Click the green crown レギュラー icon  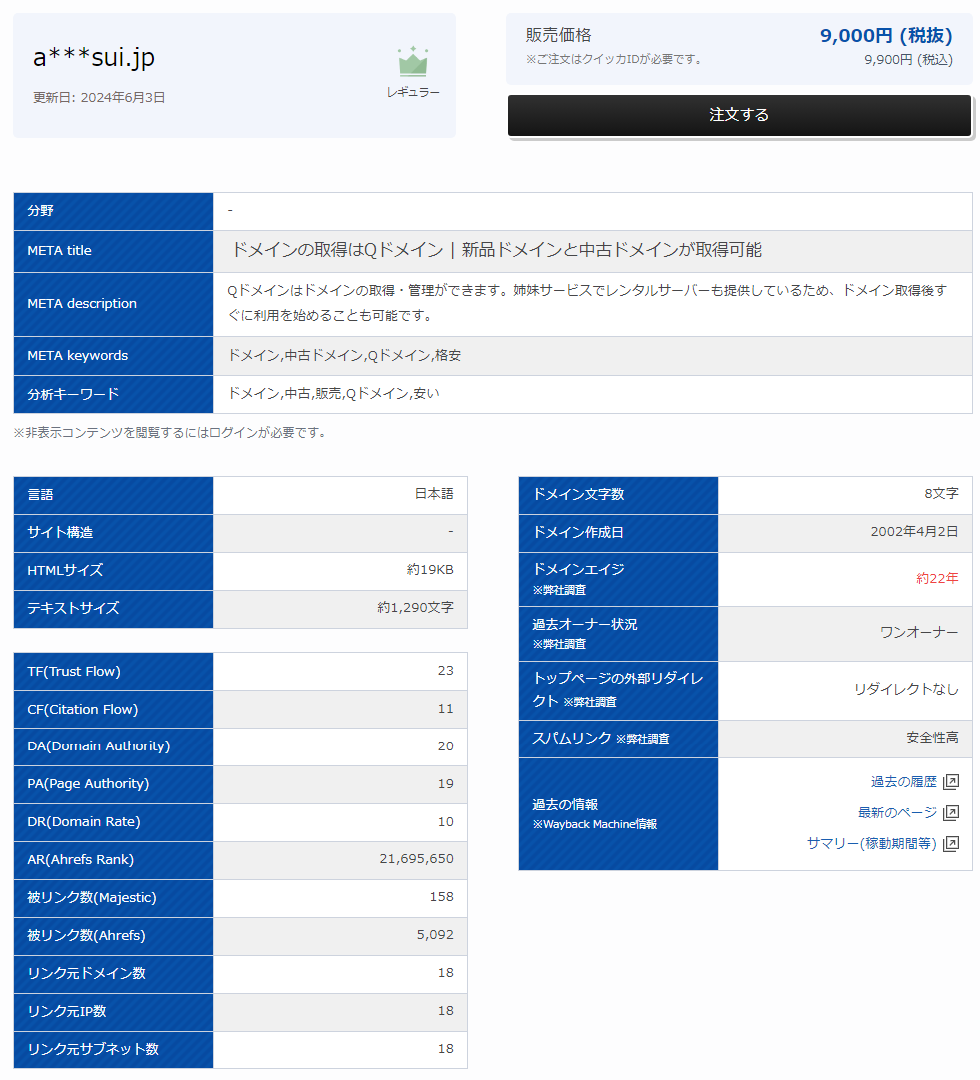tap(413, 62)
